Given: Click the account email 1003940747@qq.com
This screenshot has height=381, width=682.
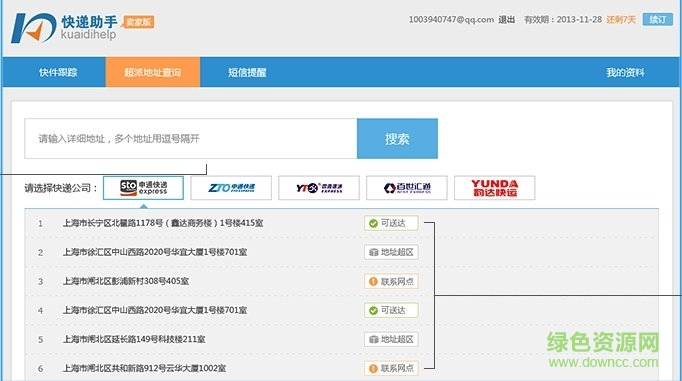Looking at the screenshot, I should (x=451, y=20).
